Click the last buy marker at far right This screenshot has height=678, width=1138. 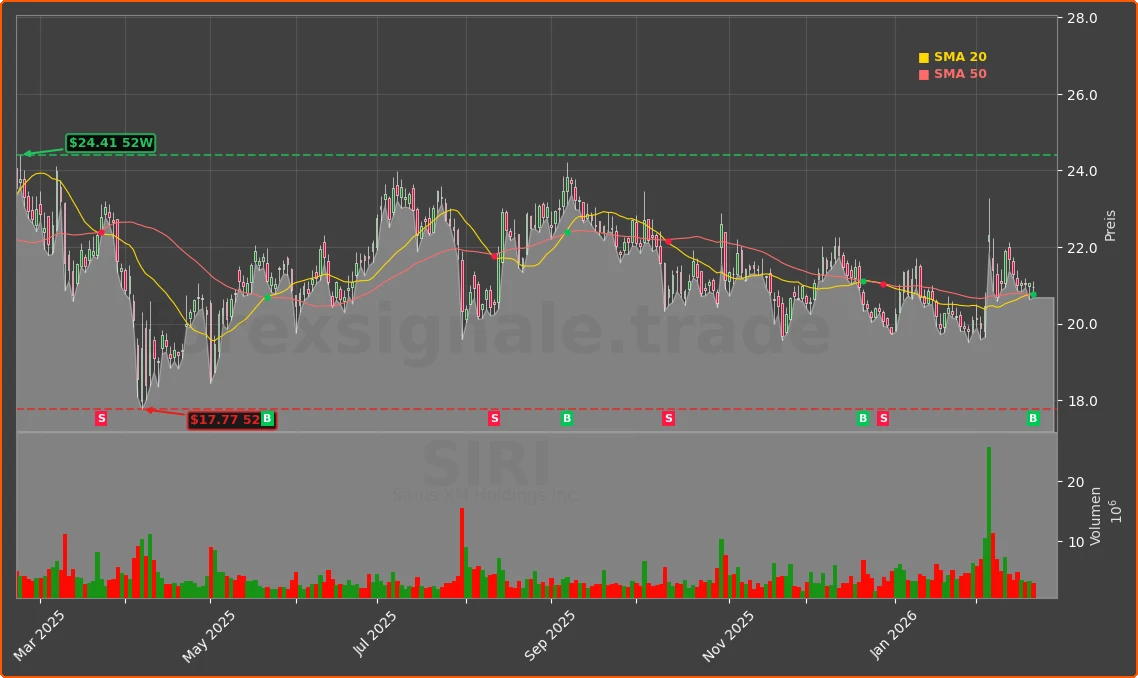pos(1033,418)
